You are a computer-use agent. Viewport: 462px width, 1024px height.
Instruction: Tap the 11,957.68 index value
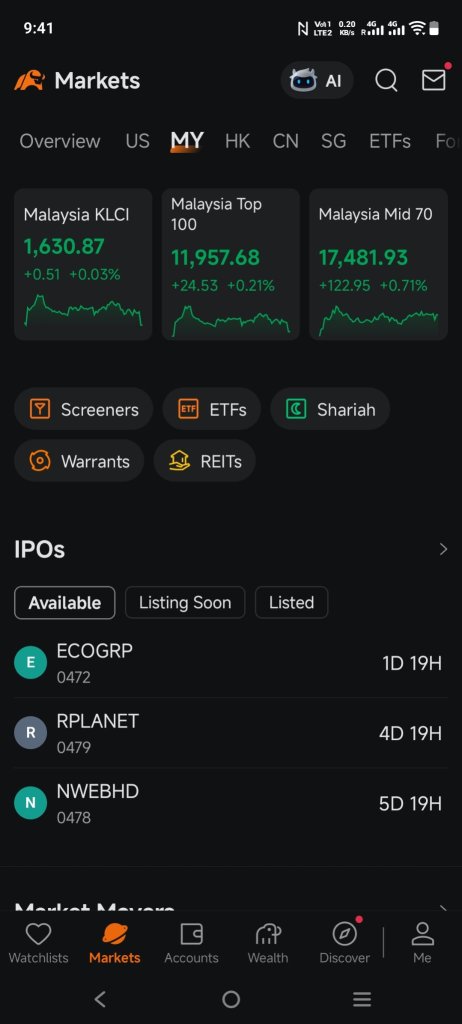pos(216,257)
